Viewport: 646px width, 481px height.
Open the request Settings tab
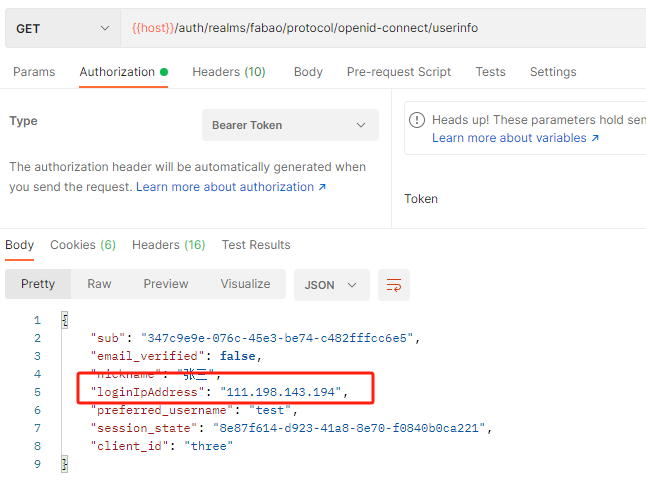(553, 72)
